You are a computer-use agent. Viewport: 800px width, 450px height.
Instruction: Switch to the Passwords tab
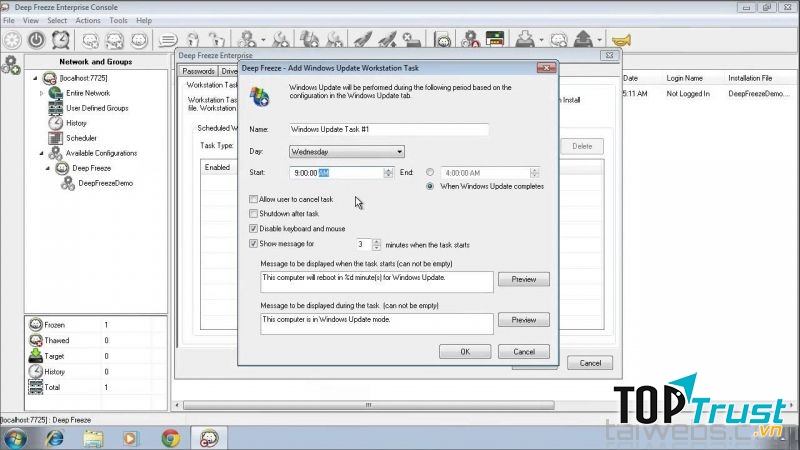(x=198, y=71)
